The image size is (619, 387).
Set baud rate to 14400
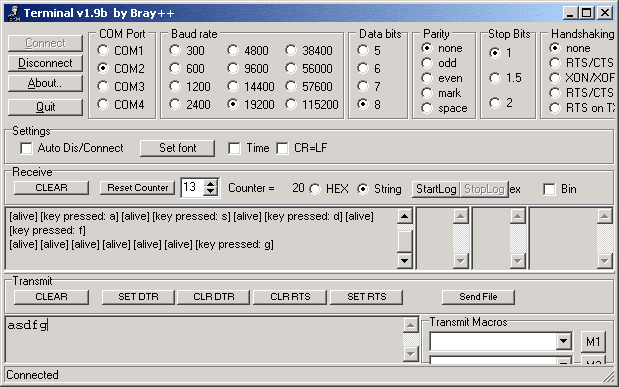coord(251,86)
